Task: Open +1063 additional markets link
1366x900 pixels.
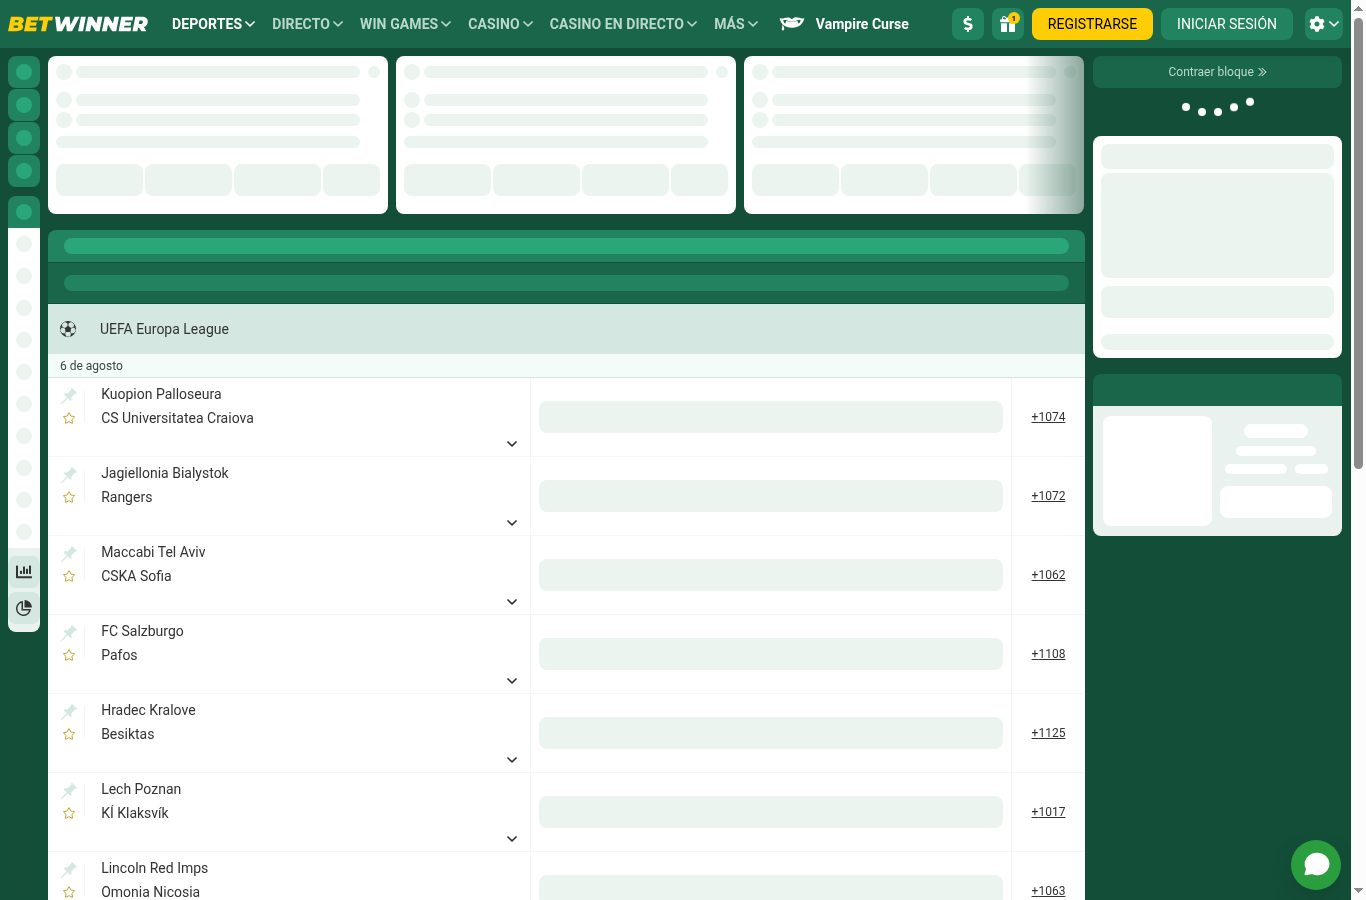Action: click(1048, 891)
